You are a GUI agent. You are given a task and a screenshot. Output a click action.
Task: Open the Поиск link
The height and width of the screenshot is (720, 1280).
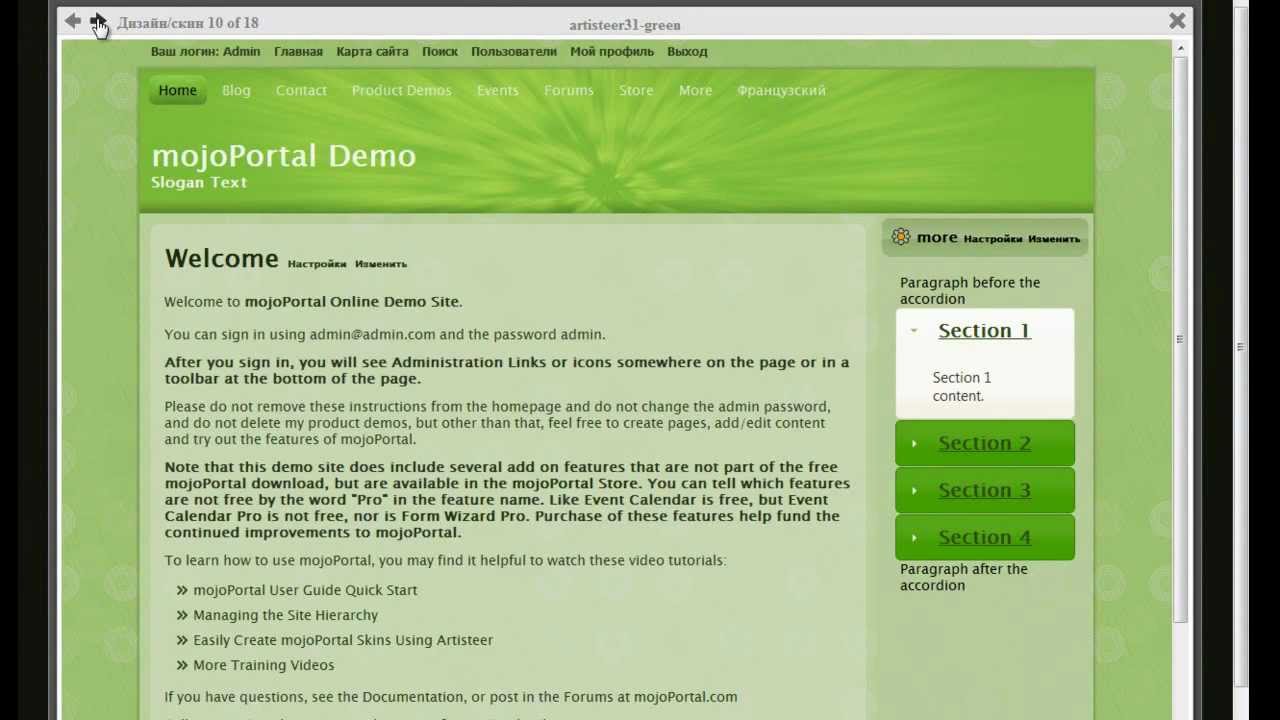440,51
